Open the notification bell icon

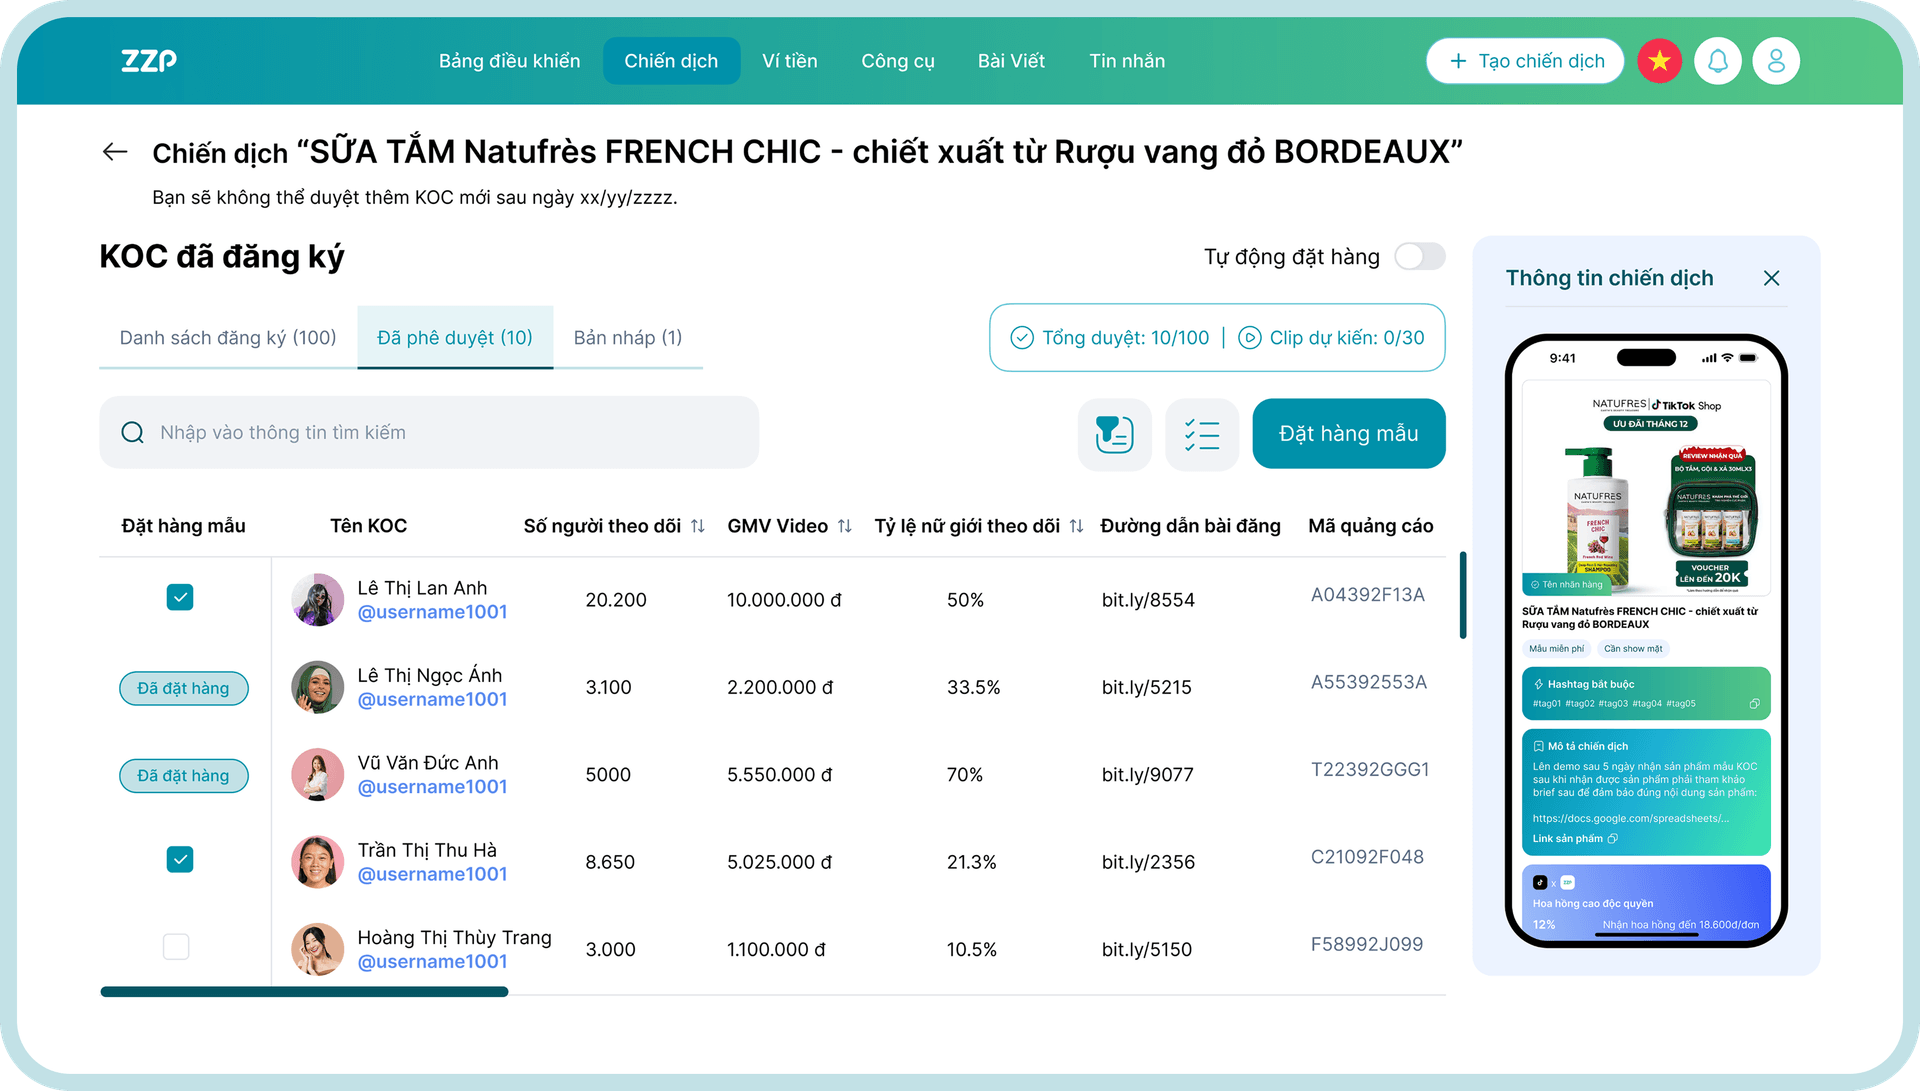tap(1717, 61)
